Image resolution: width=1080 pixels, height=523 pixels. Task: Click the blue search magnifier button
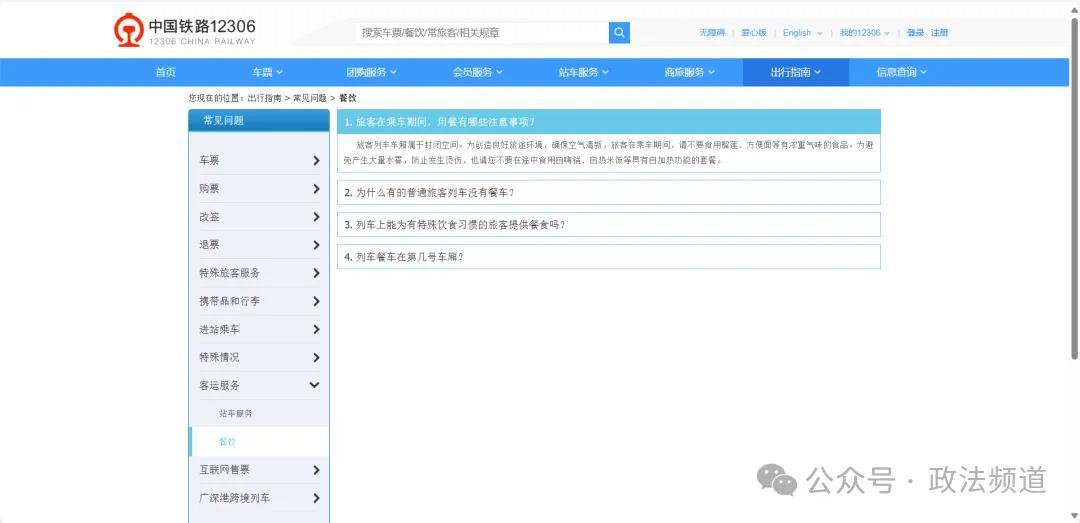(619, 32)
